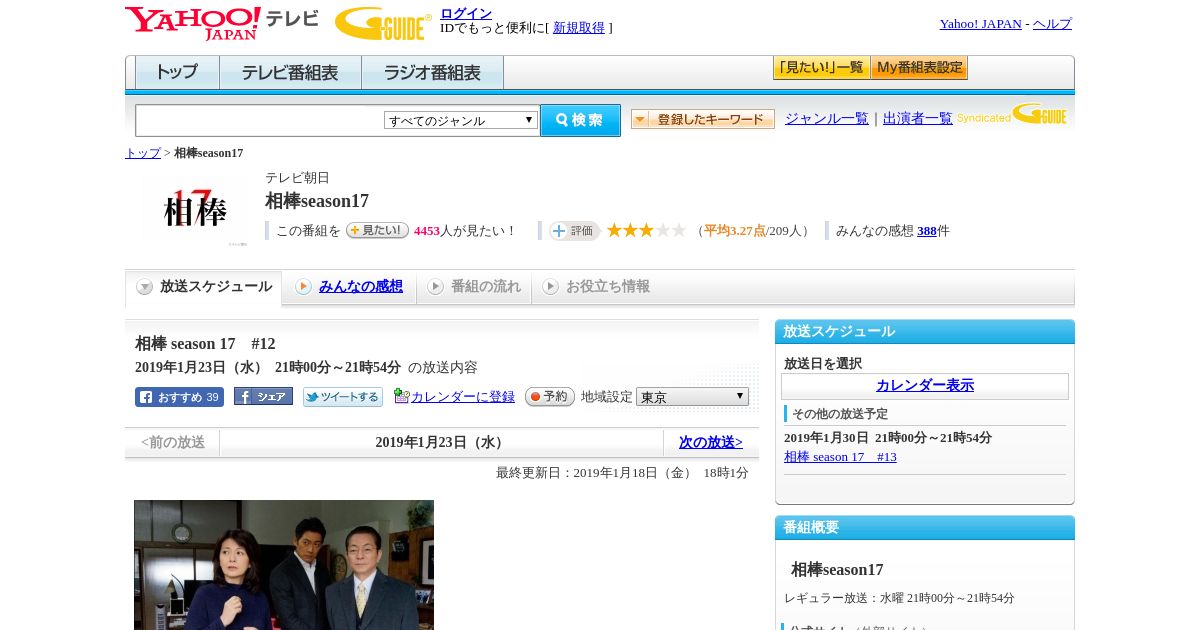Open the トップ navigation tab
This screenshot has height=630, width=1200.
177,73
